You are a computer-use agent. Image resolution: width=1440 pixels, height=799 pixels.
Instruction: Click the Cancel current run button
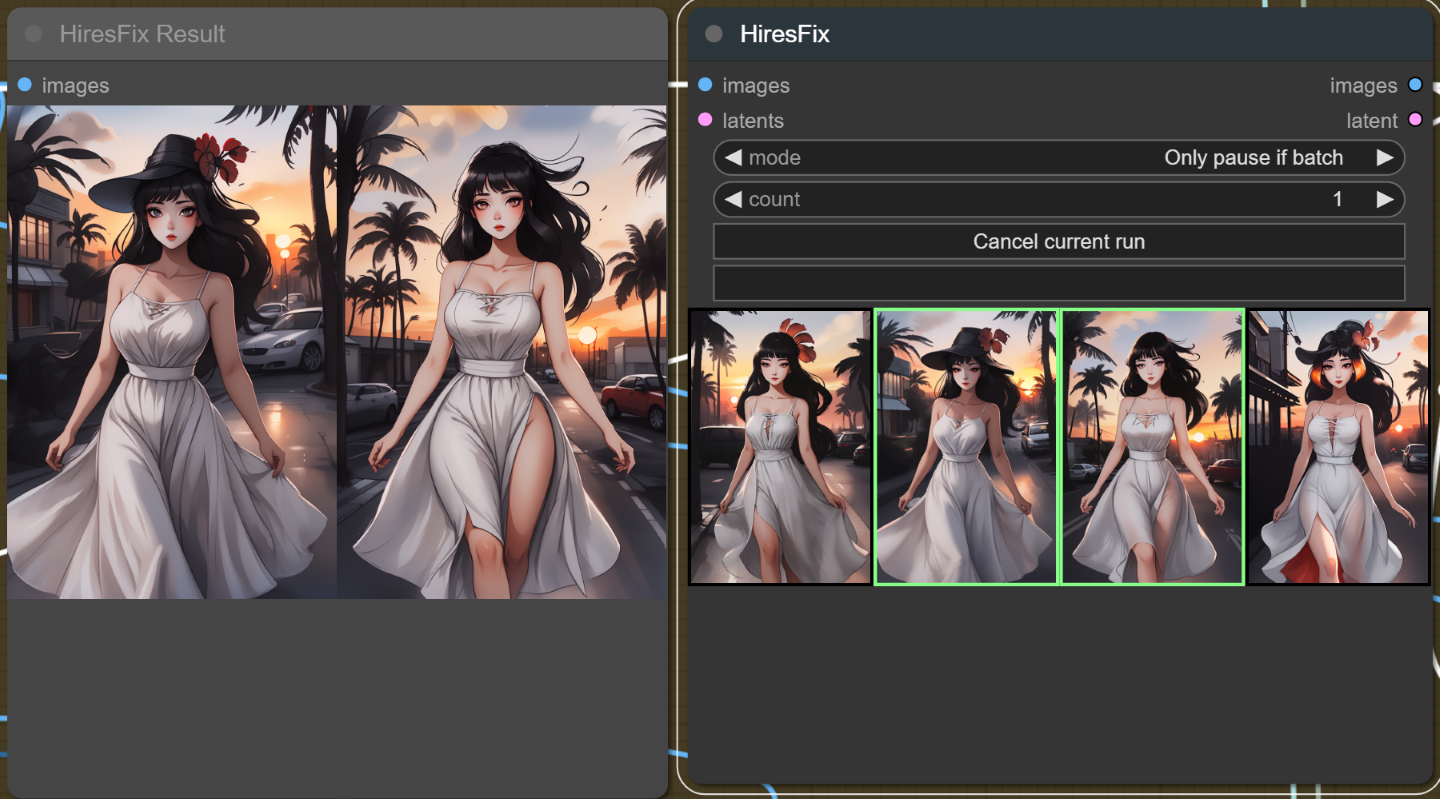tap(1059, 241)
